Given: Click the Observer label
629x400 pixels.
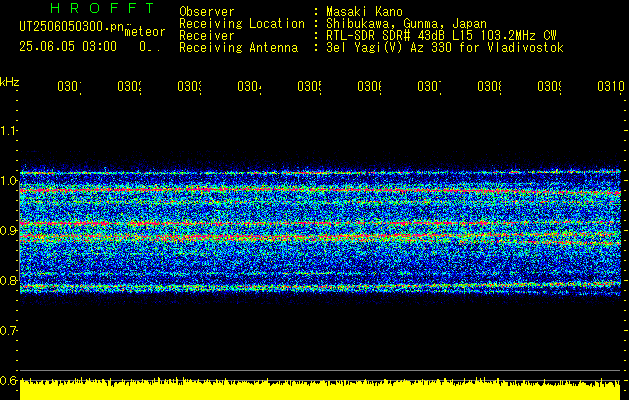Looking at the screenshot, I should tap(207, 12).
